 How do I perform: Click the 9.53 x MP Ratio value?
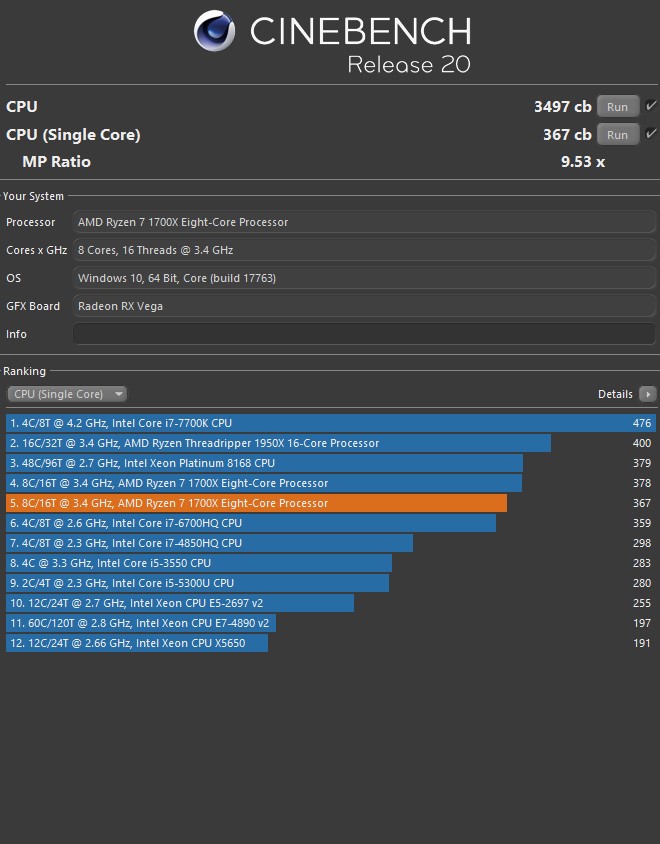[x=582, y=161]
